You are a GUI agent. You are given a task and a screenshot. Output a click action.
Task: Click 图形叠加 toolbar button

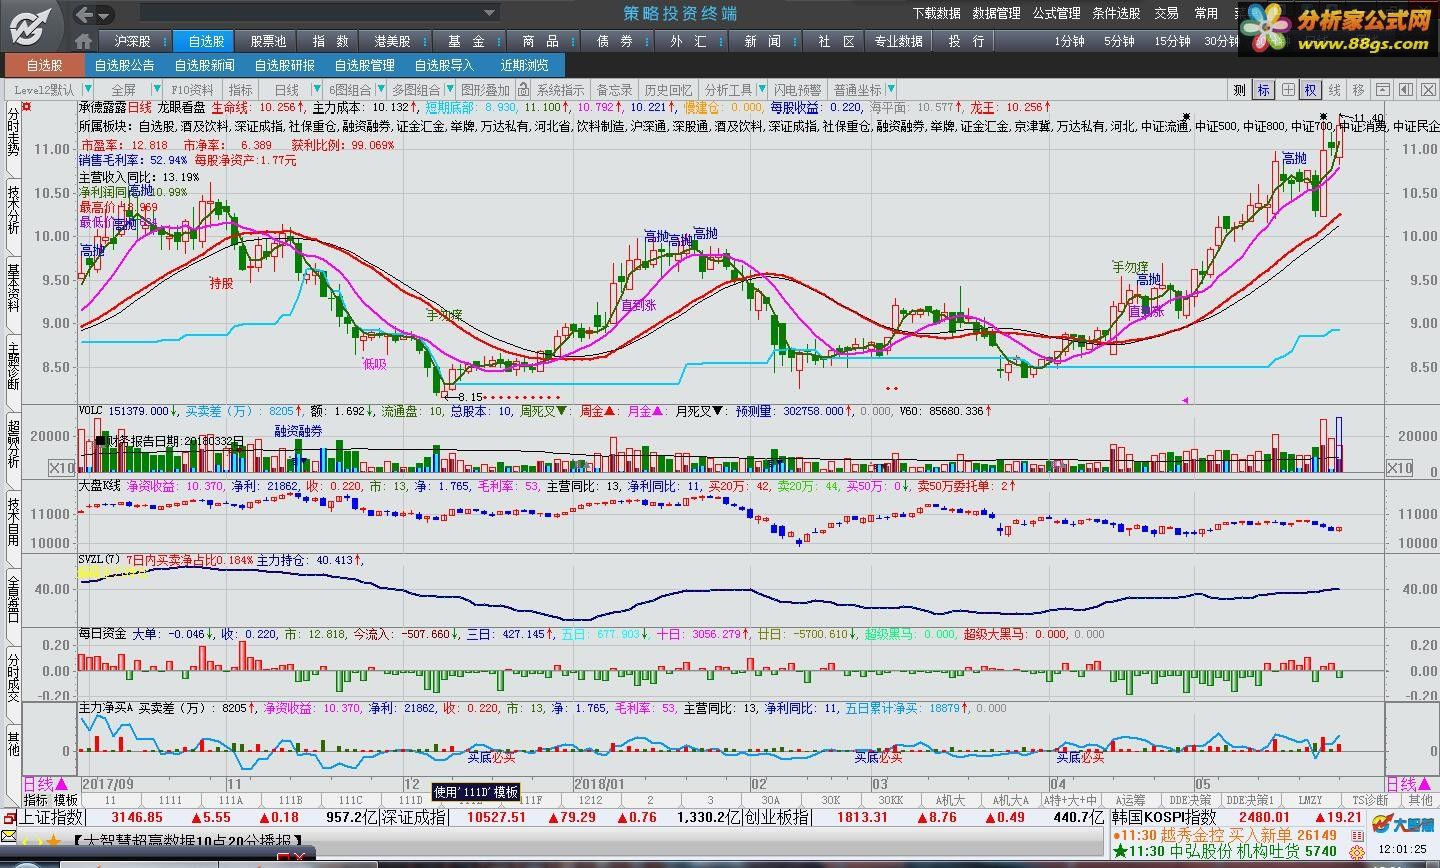click(484, 90)
